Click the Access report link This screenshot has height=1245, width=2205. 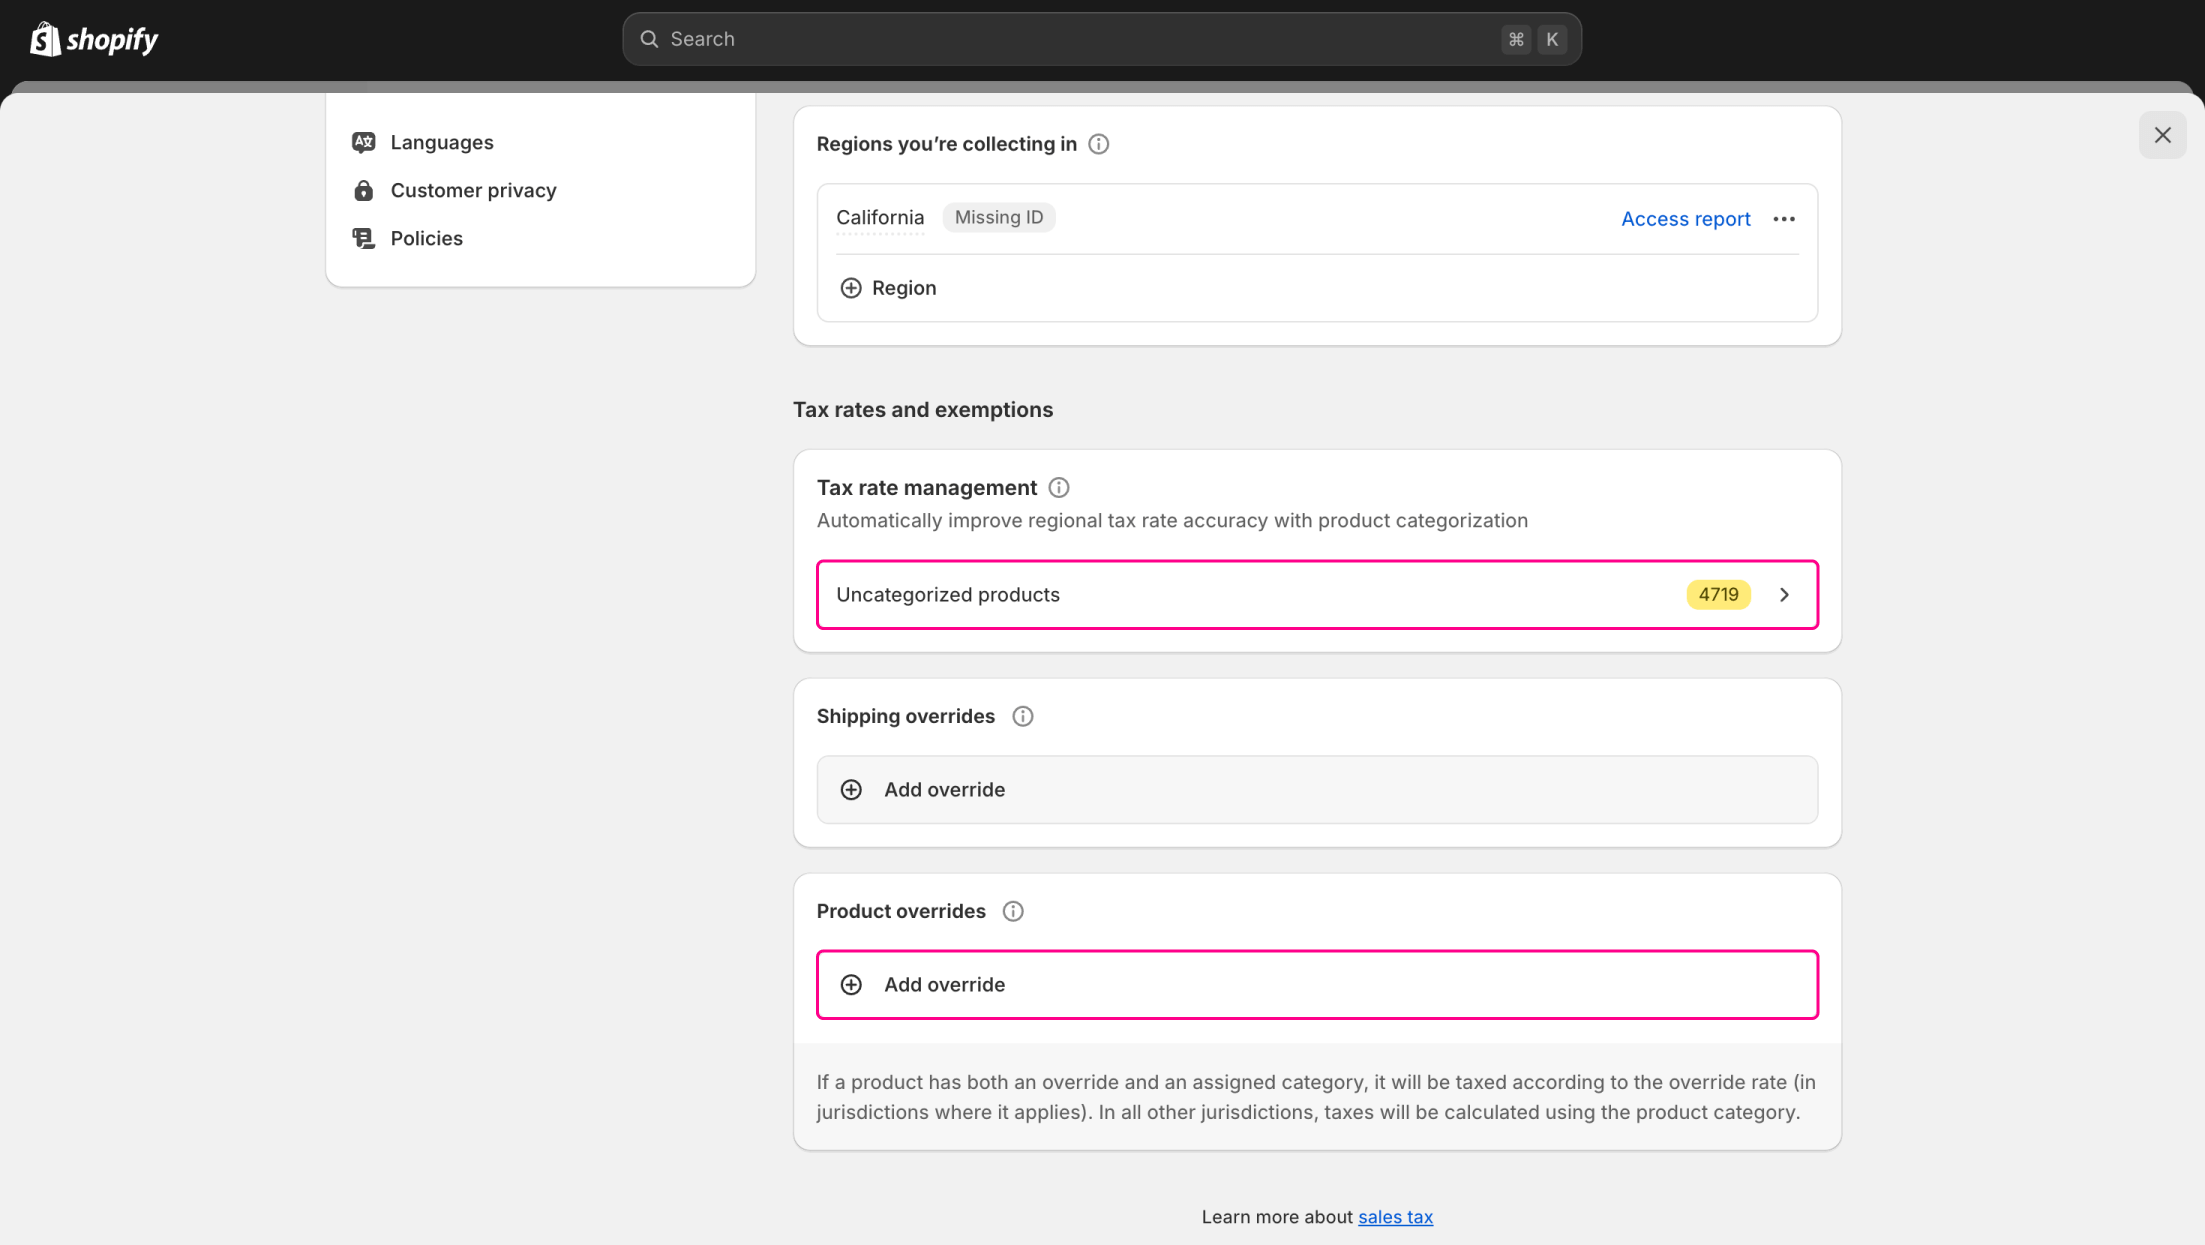tap(1685, 219)
